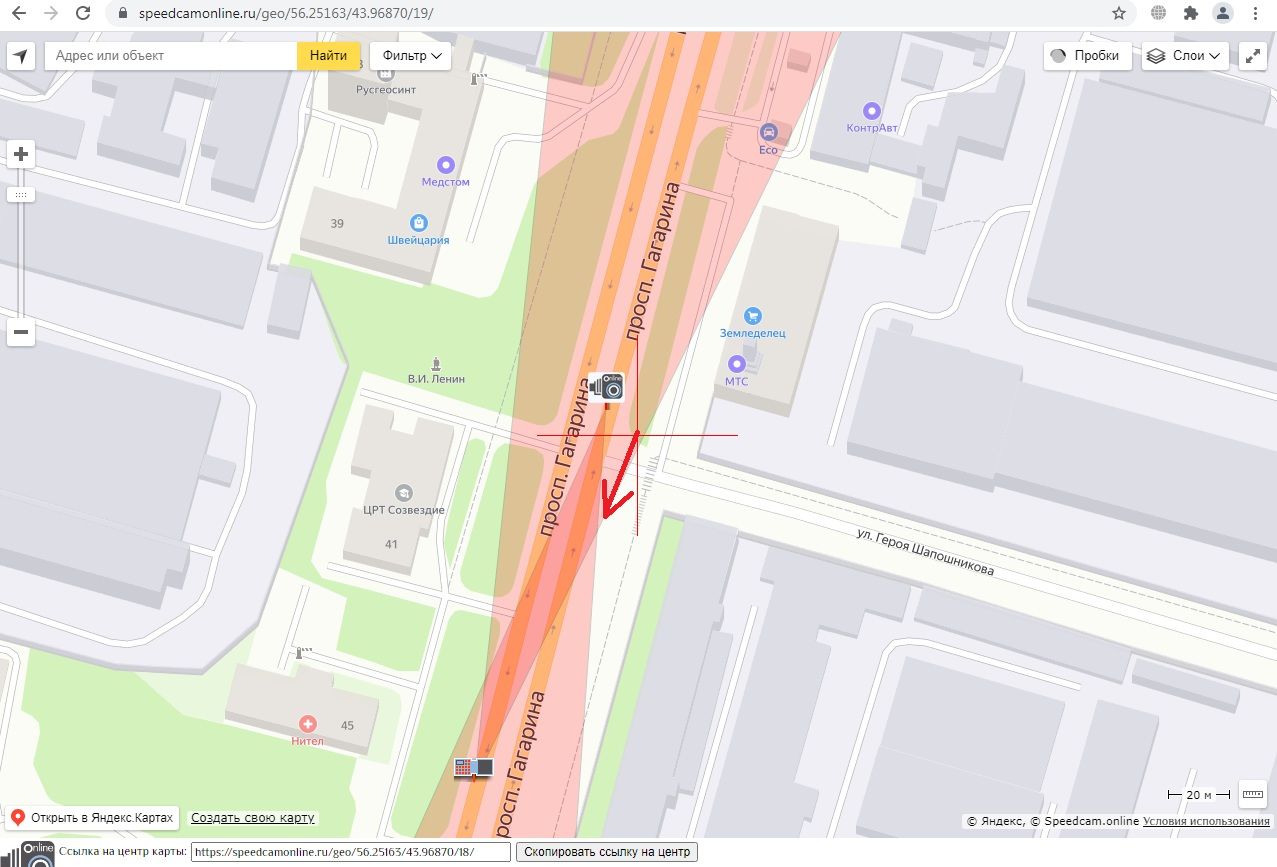The image size is (1277, 867).
Task: Toggle the Пробки traffic layer
Action: point(1088,56)
